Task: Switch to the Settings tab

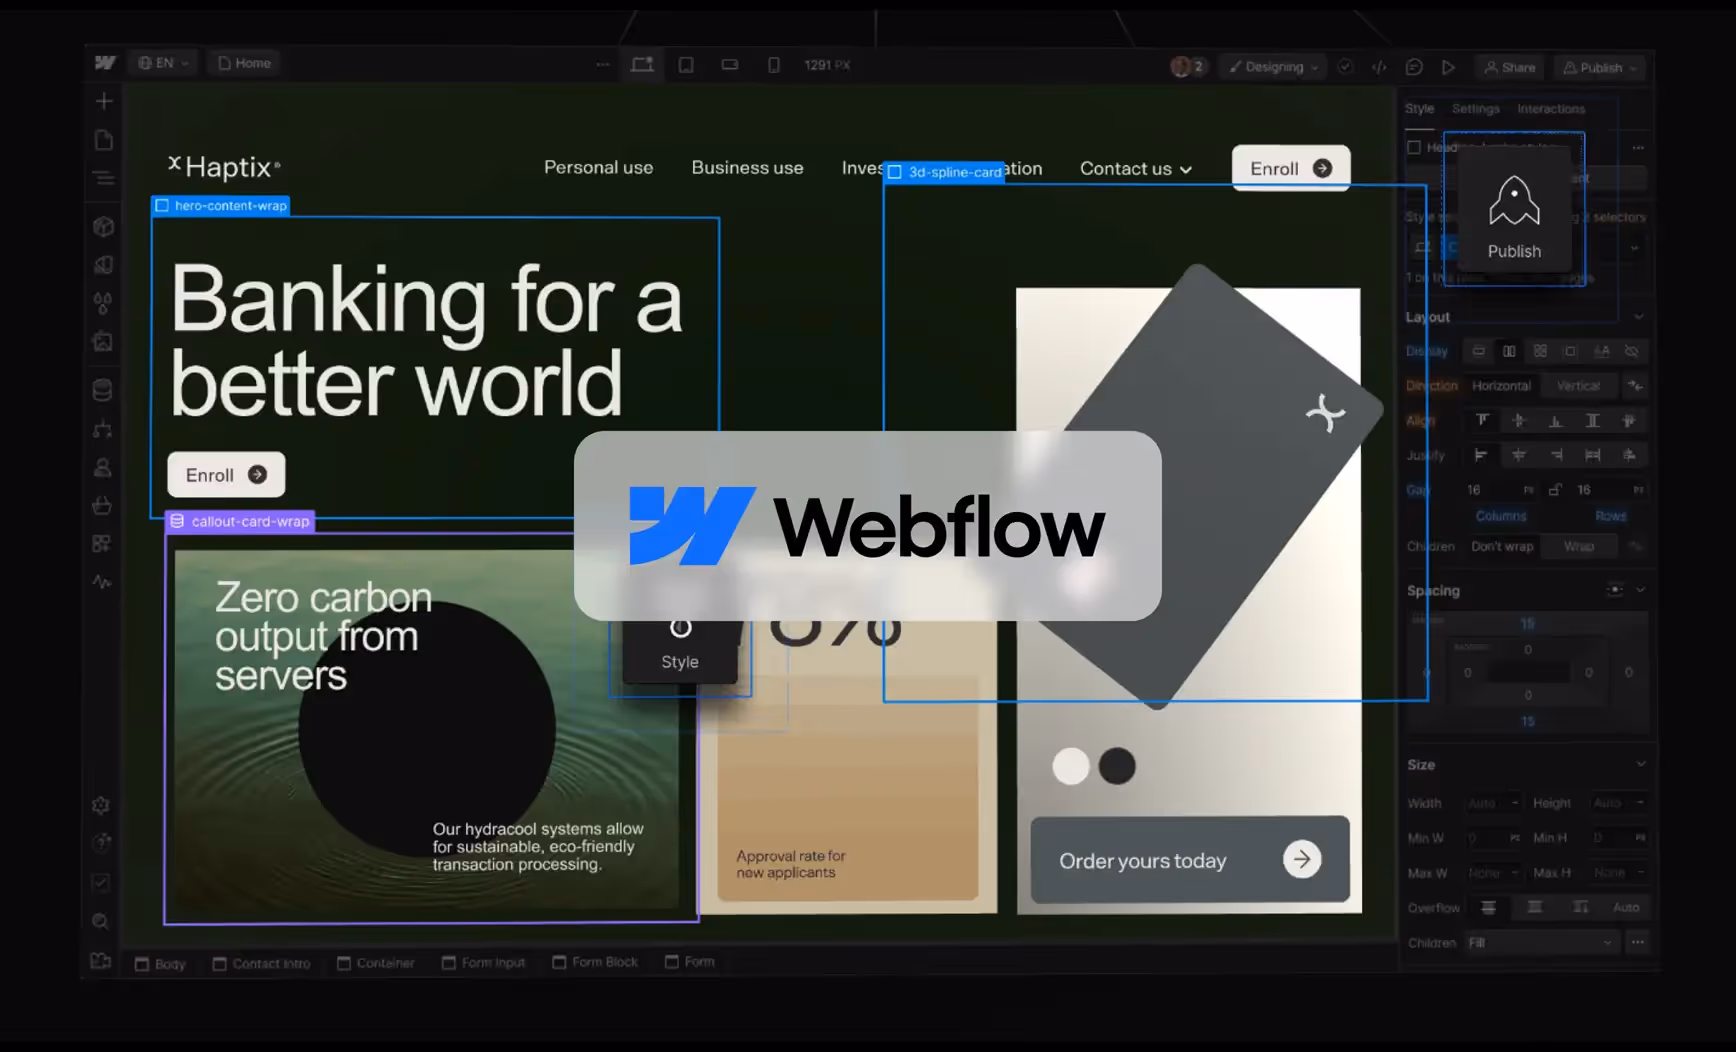Action: [1476, 108]
